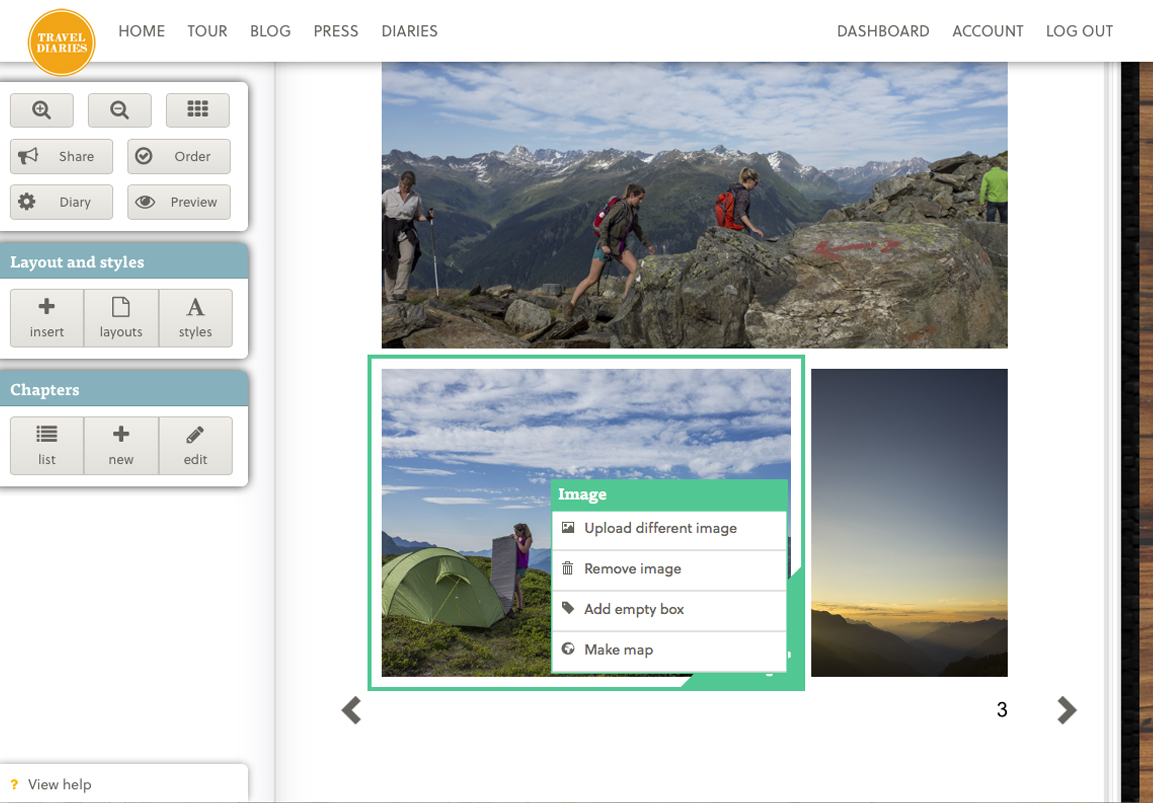This screenshot has height=803, width=1153.
Task: Go to DASHBOARD
Action: tap(883, 31)
